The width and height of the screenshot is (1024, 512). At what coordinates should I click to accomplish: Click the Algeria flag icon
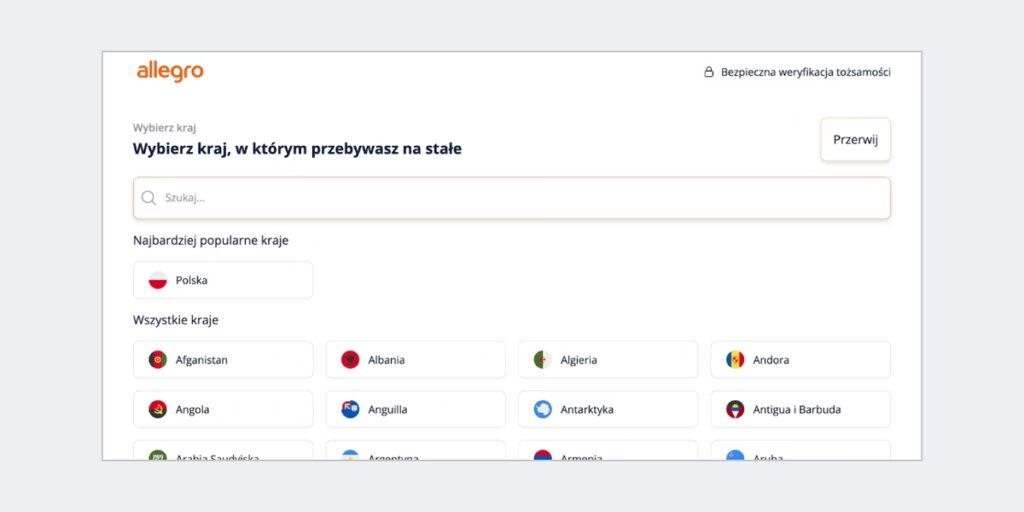pos(542,360)
